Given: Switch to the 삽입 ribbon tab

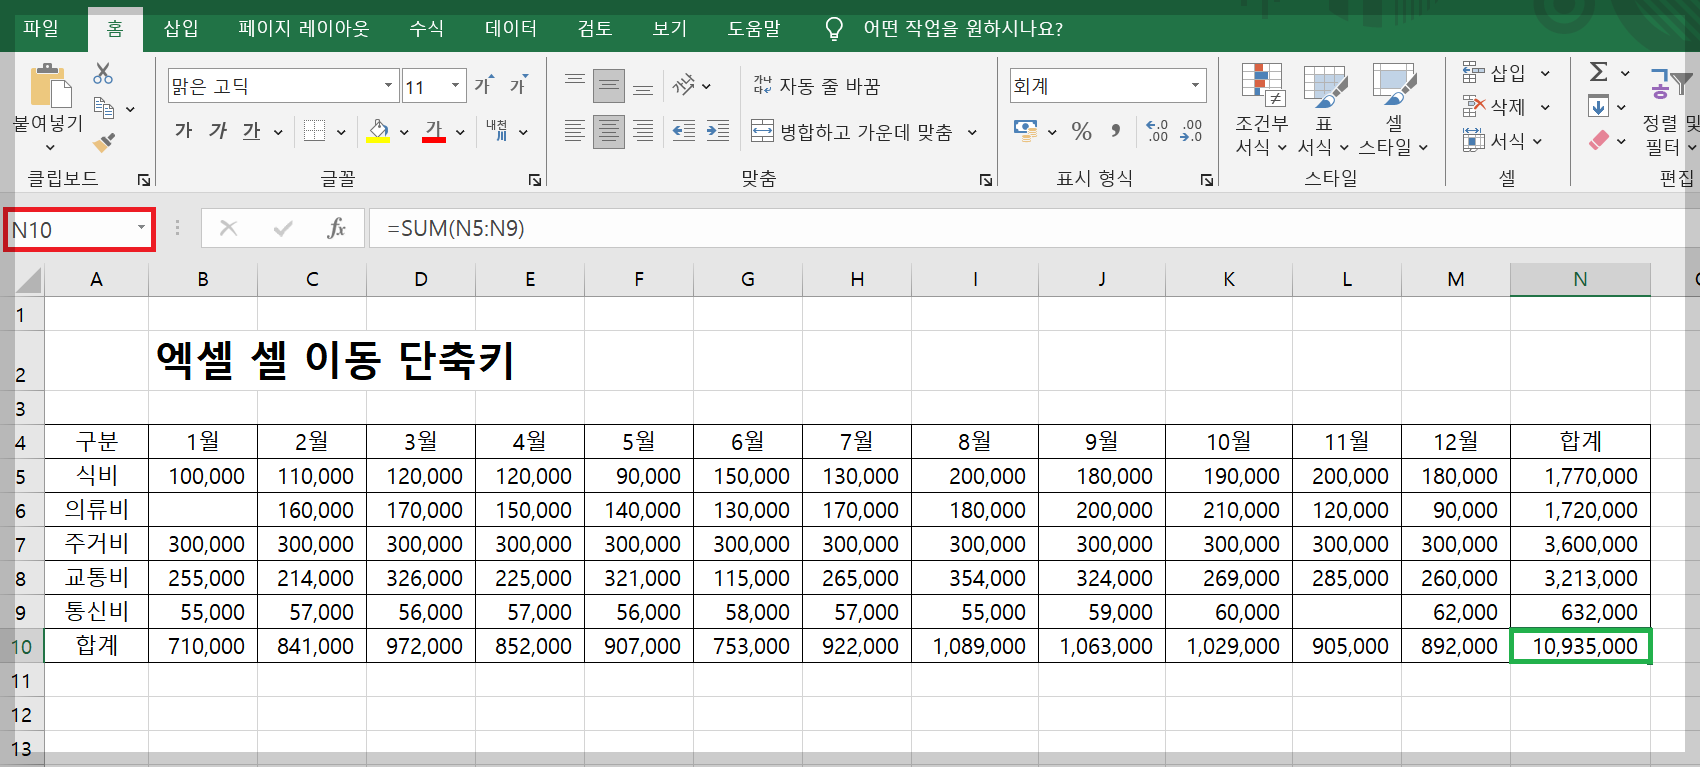Looking at the screenshot, I should [181, 28].
